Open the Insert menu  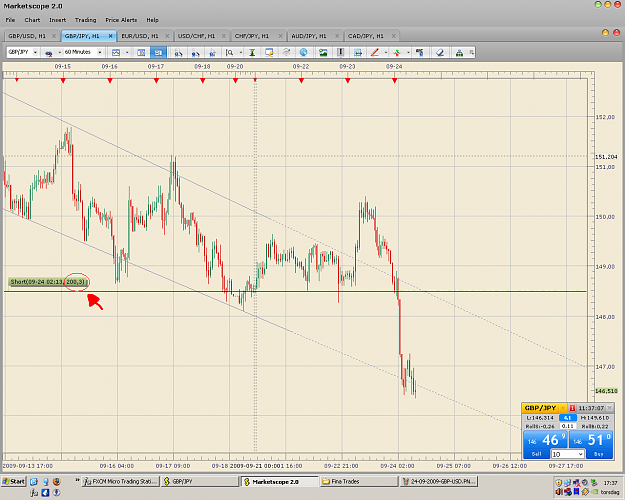point(58,20)
